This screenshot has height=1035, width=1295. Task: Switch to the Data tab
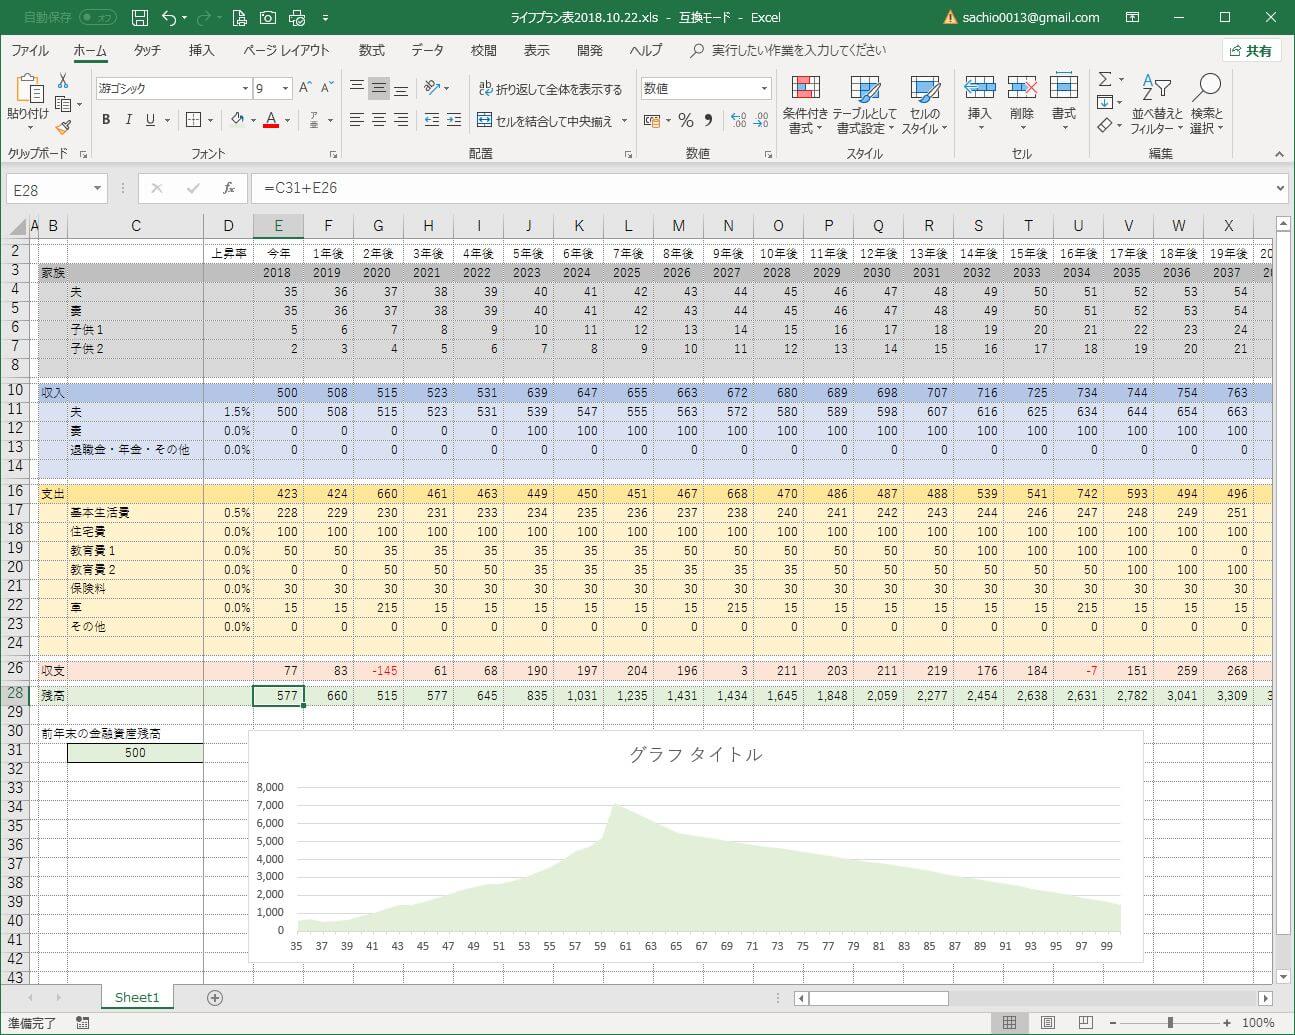(427, 50)
